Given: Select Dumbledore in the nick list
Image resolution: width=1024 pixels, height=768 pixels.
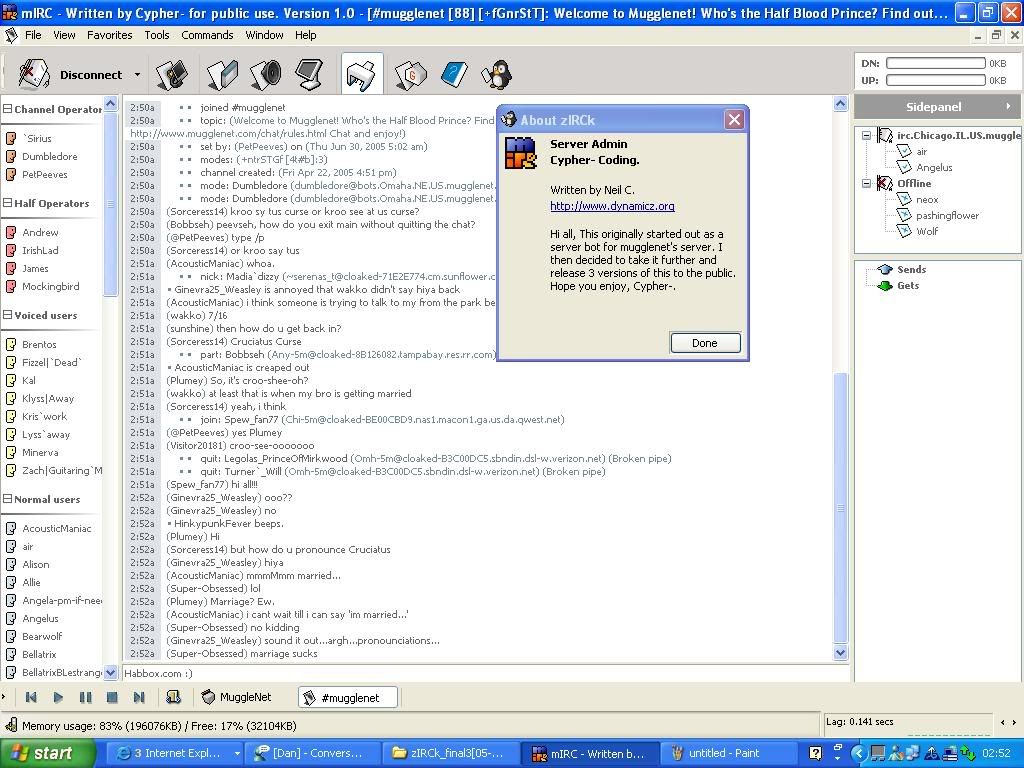Looking at the screenshot, I should click(x=50, y=156).
